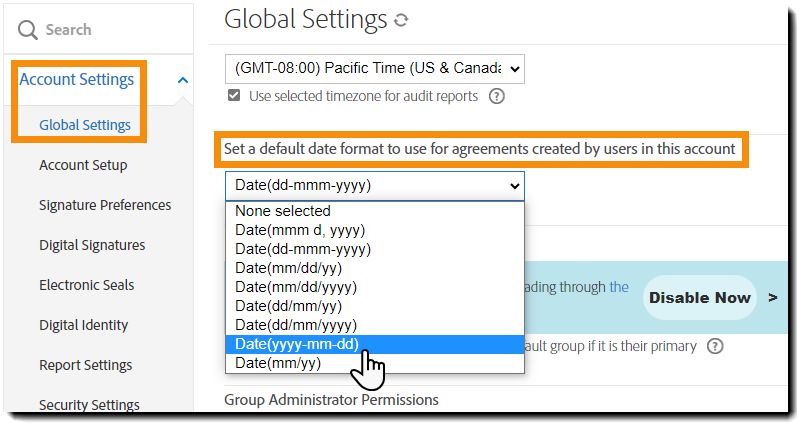Open the Pacific Time timezone dropdown
The height and width of the screenshot is (423, 797).
point(374,68)
